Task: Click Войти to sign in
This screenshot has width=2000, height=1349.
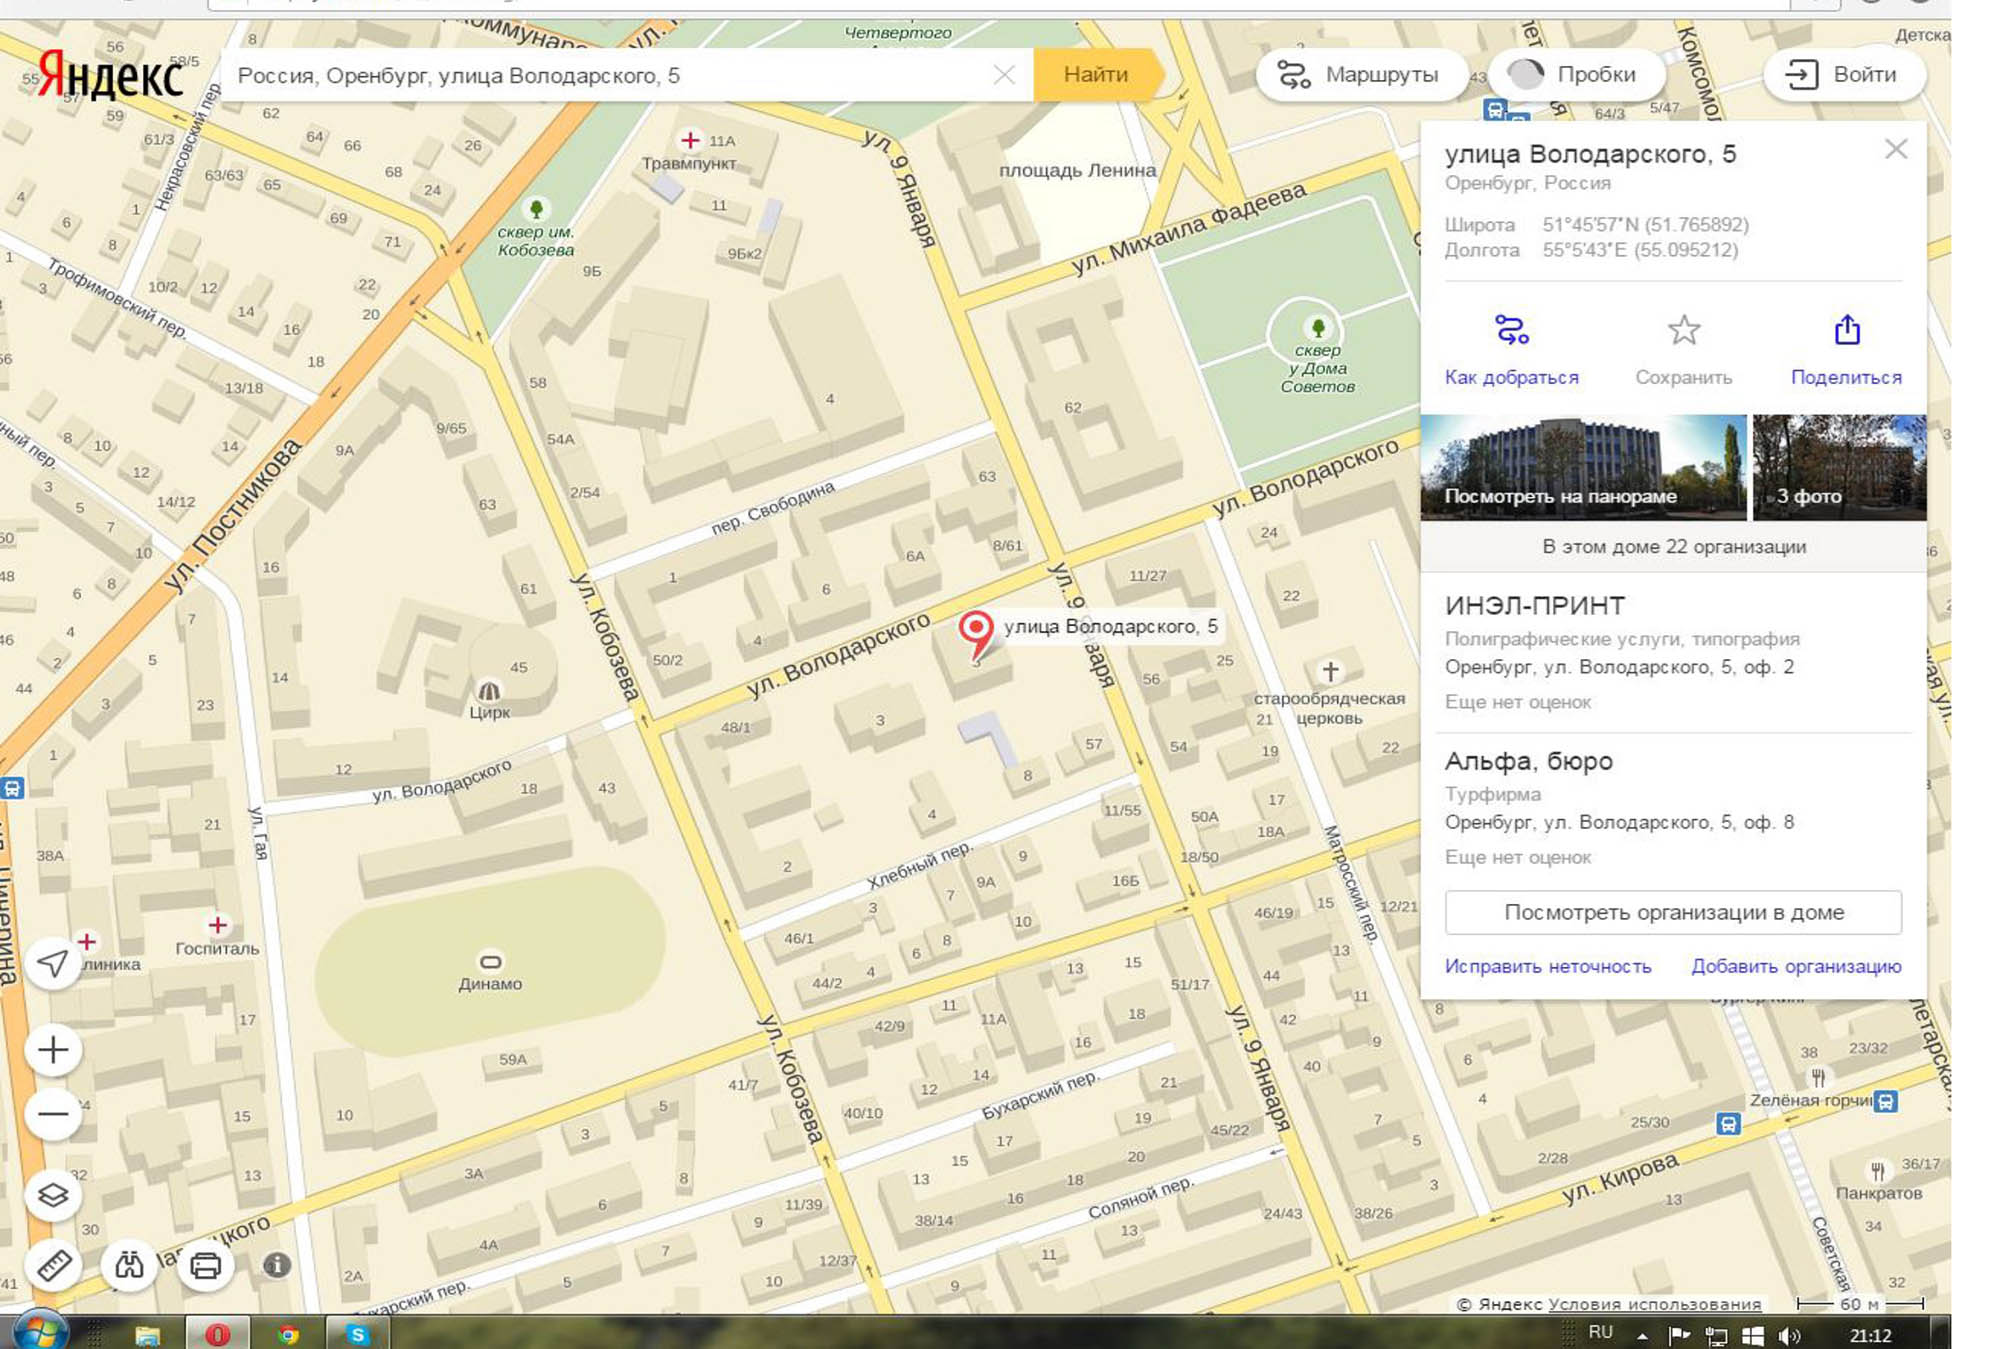Action: tap(1843, 75)
